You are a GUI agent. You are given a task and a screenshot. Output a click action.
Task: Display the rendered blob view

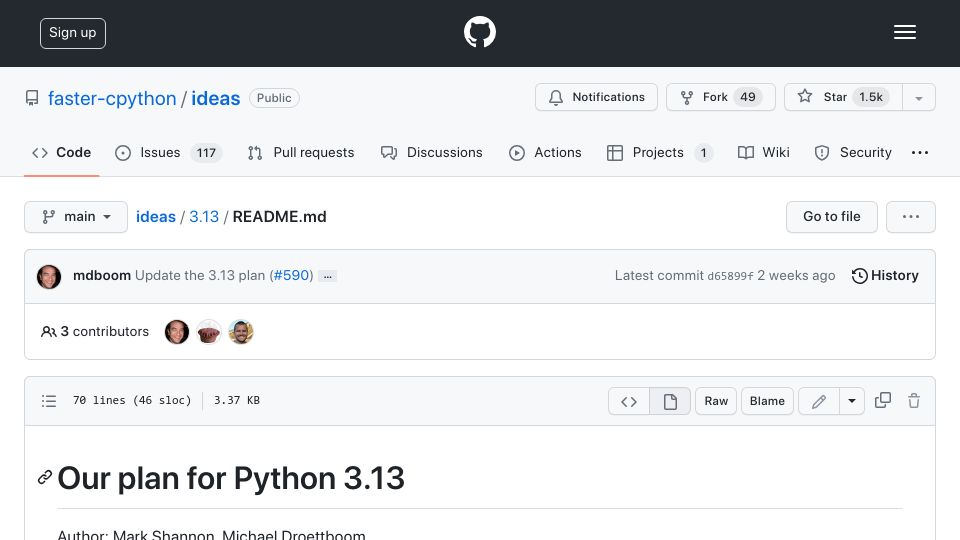tap(670, 401)
